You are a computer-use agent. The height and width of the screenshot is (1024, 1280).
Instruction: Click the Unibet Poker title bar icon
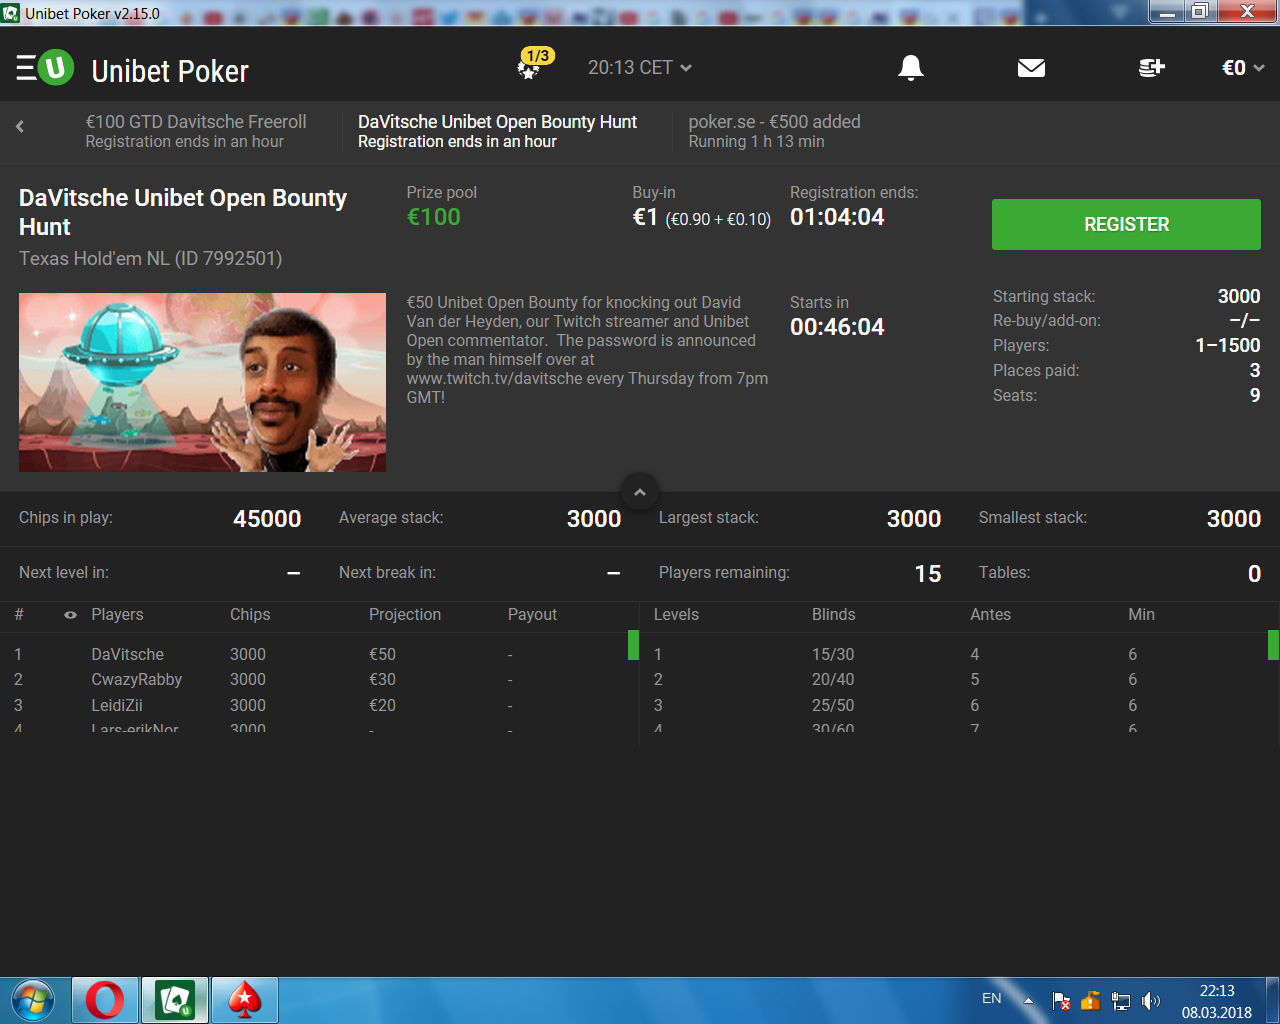click(x=11, y=13)
